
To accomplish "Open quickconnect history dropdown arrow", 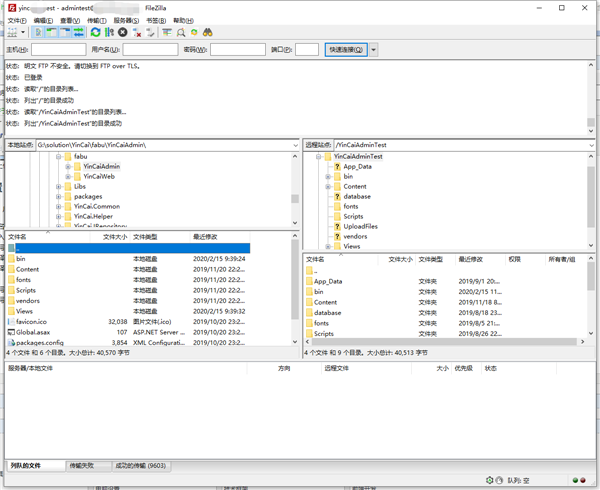I will pyautogui.click(x=374, y=50).
